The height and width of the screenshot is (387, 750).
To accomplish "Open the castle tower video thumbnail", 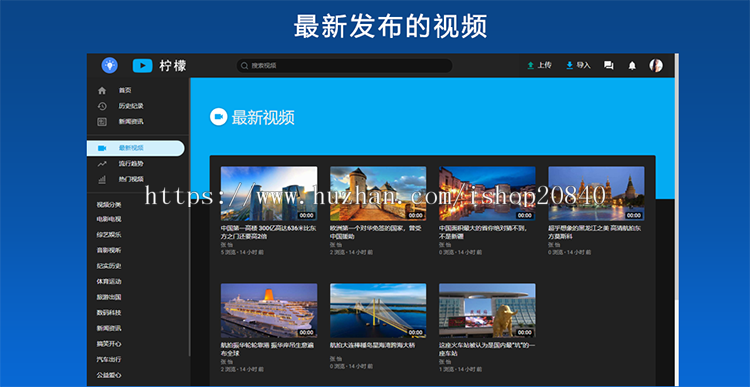I will 378,193.
